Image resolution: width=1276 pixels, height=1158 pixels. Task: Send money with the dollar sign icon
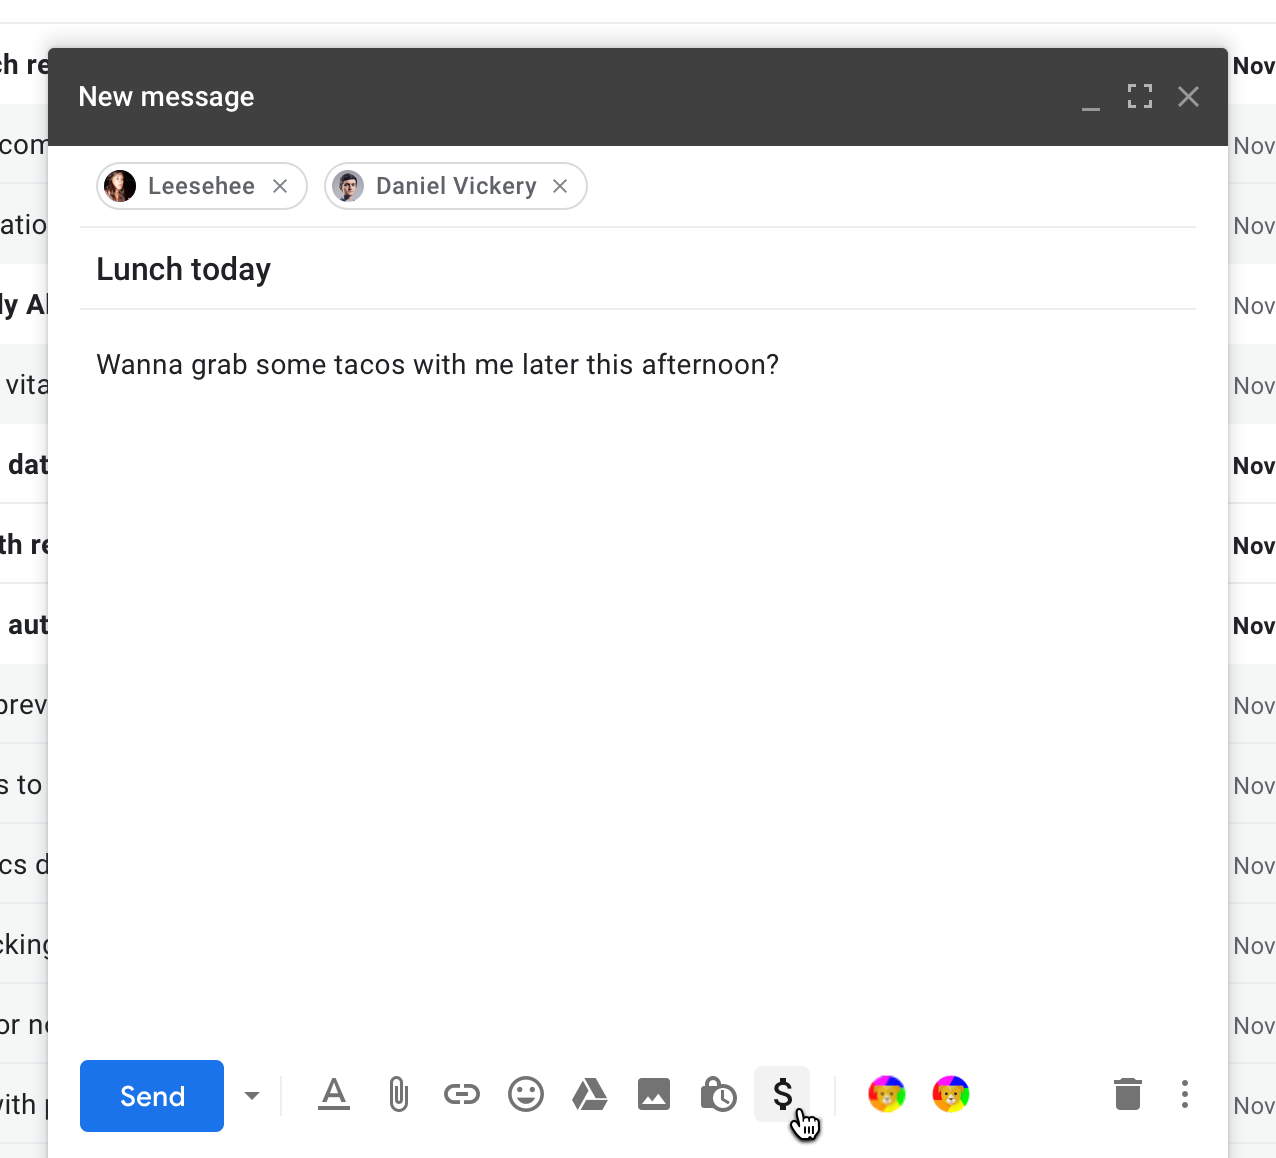(781, 1095)
